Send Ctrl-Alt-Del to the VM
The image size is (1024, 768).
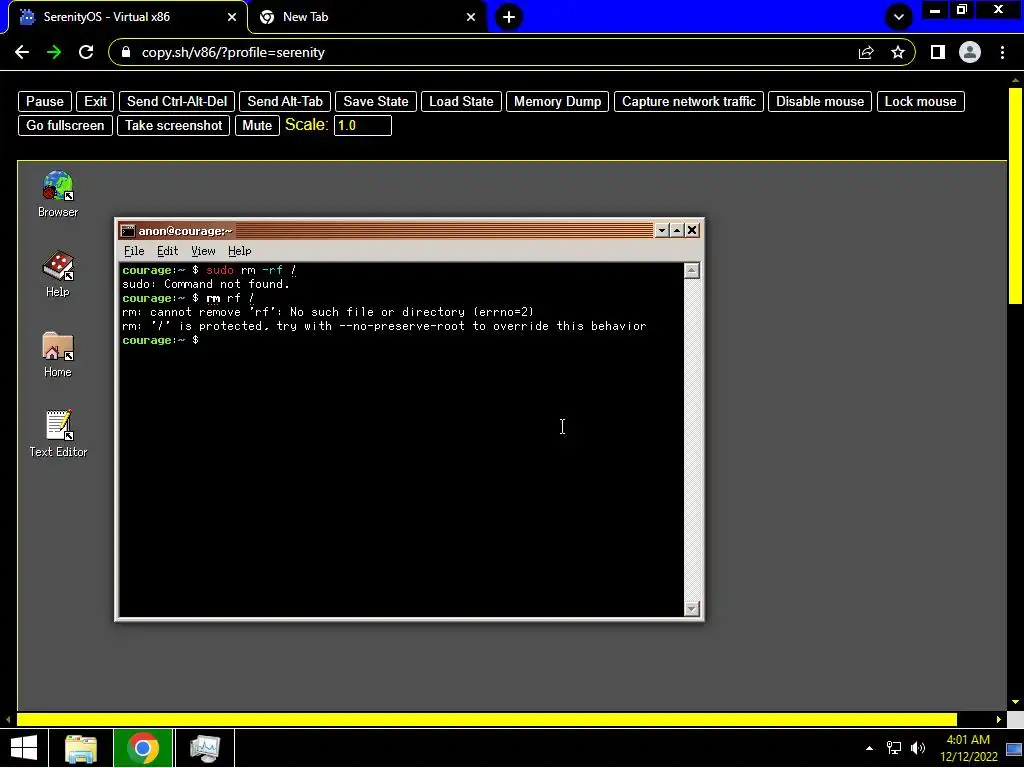point(177,101)
